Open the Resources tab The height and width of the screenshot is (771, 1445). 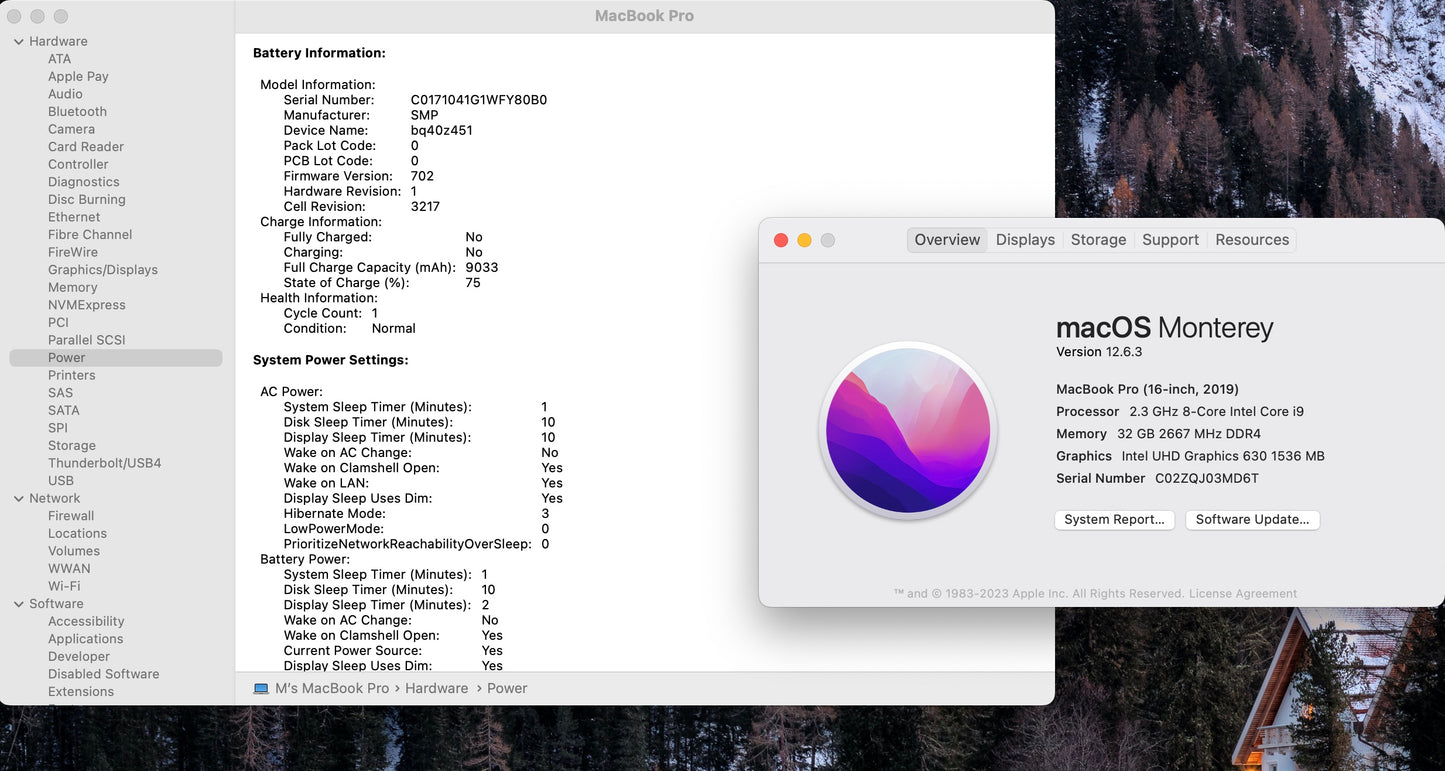coord(1252,240)
